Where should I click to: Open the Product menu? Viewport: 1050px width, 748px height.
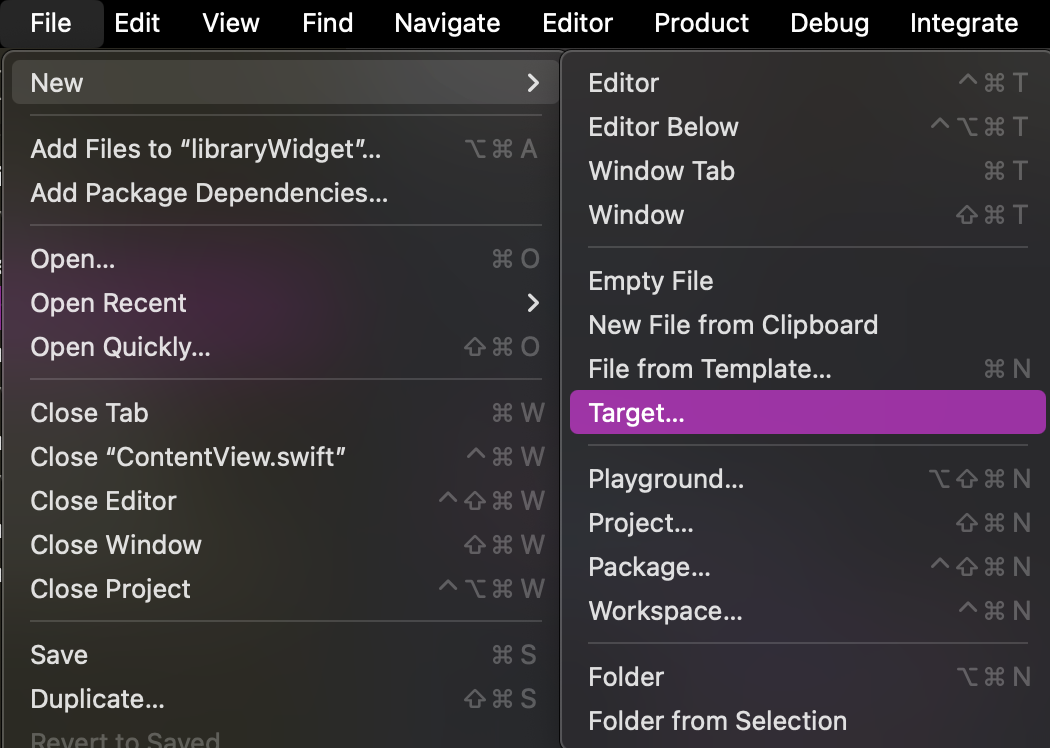[701, 23]
